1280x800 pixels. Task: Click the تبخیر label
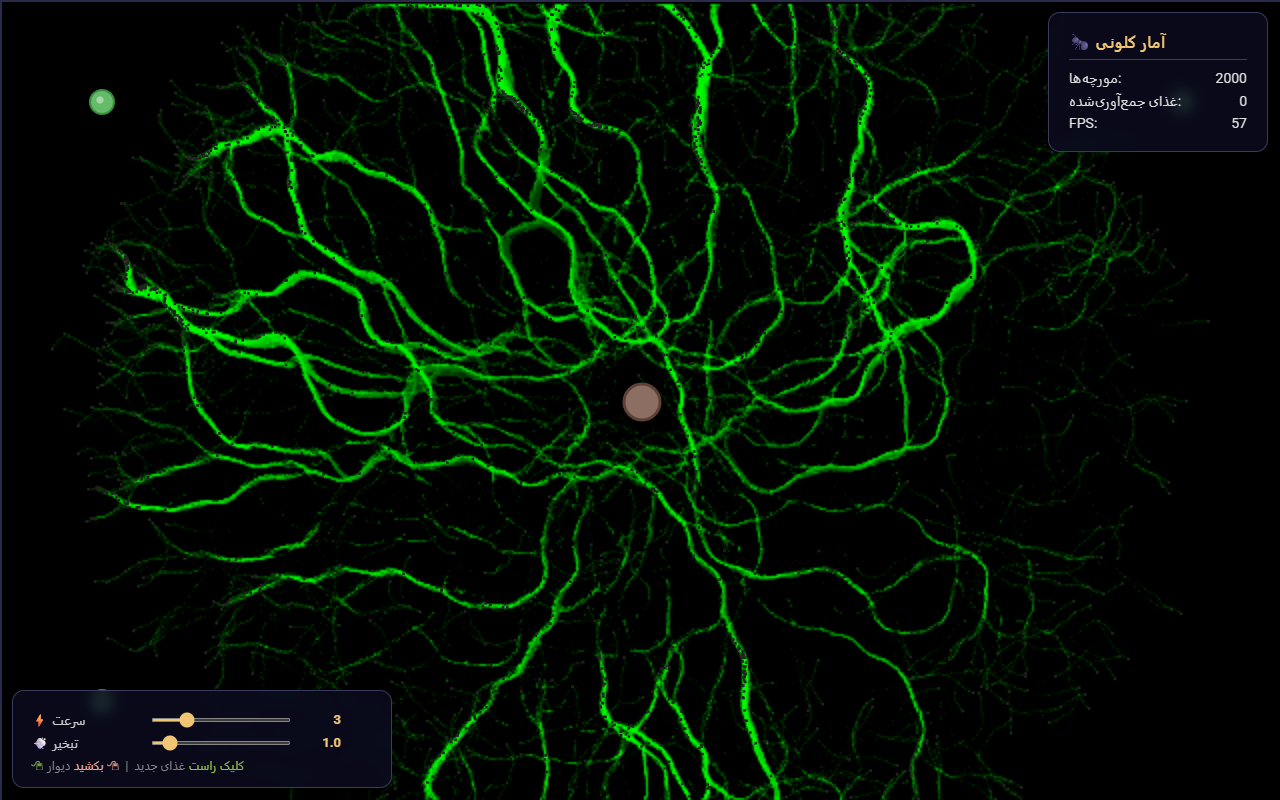[66, 743]
